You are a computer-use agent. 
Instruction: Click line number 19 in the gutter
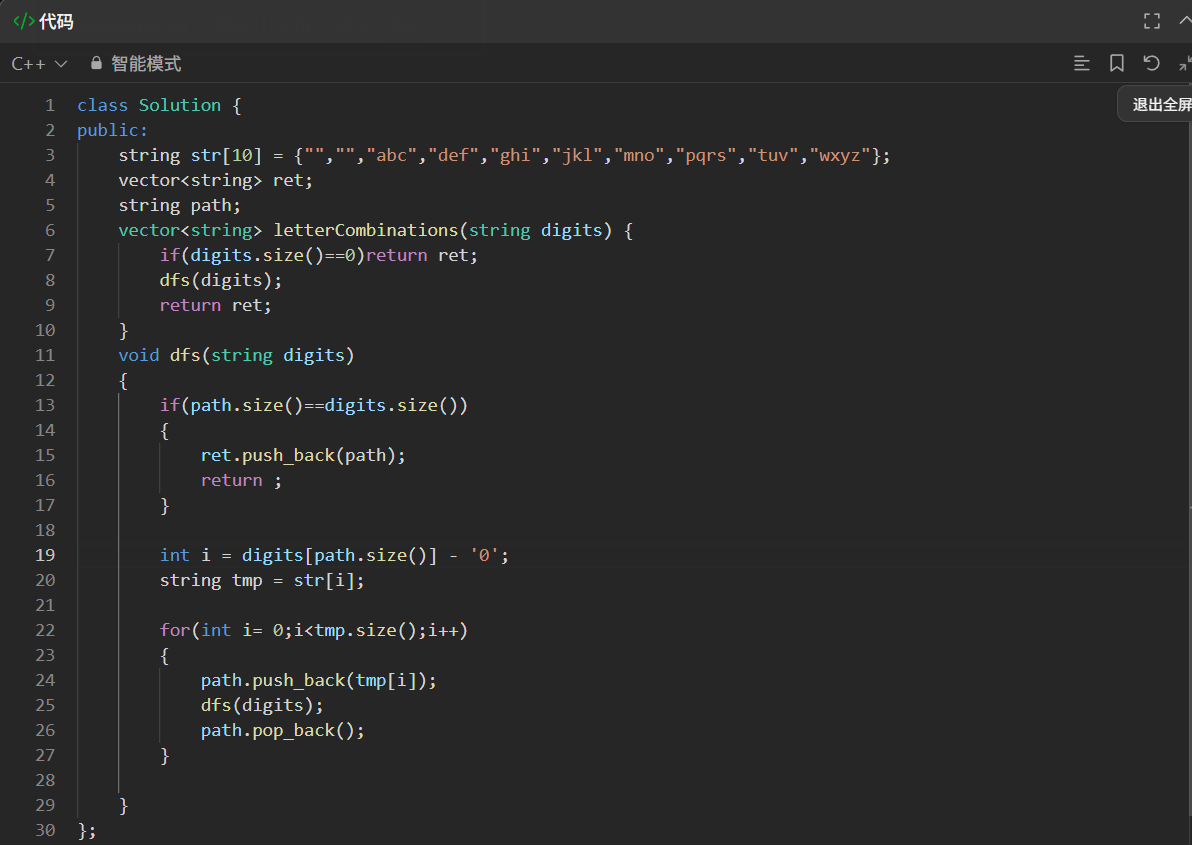click(x=45, y=555)
